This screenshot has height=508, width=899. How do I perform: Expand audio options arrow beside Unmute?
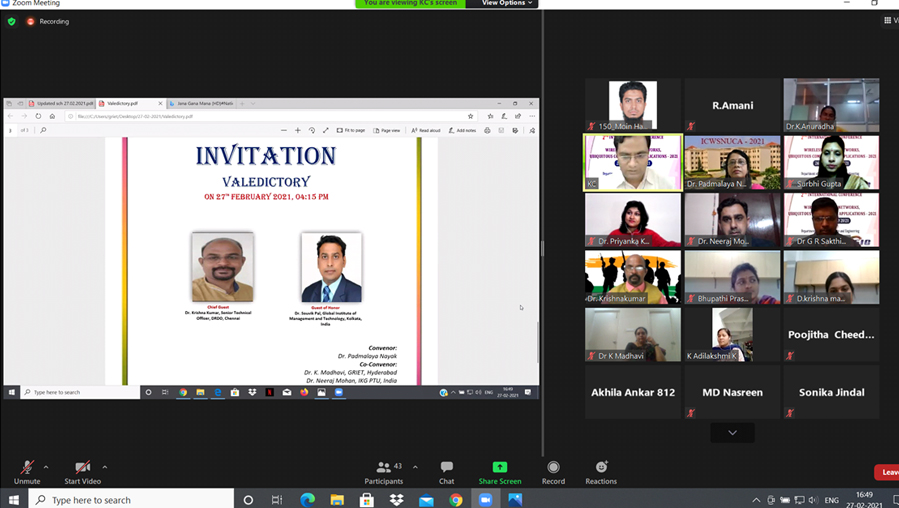coord(46,467)
